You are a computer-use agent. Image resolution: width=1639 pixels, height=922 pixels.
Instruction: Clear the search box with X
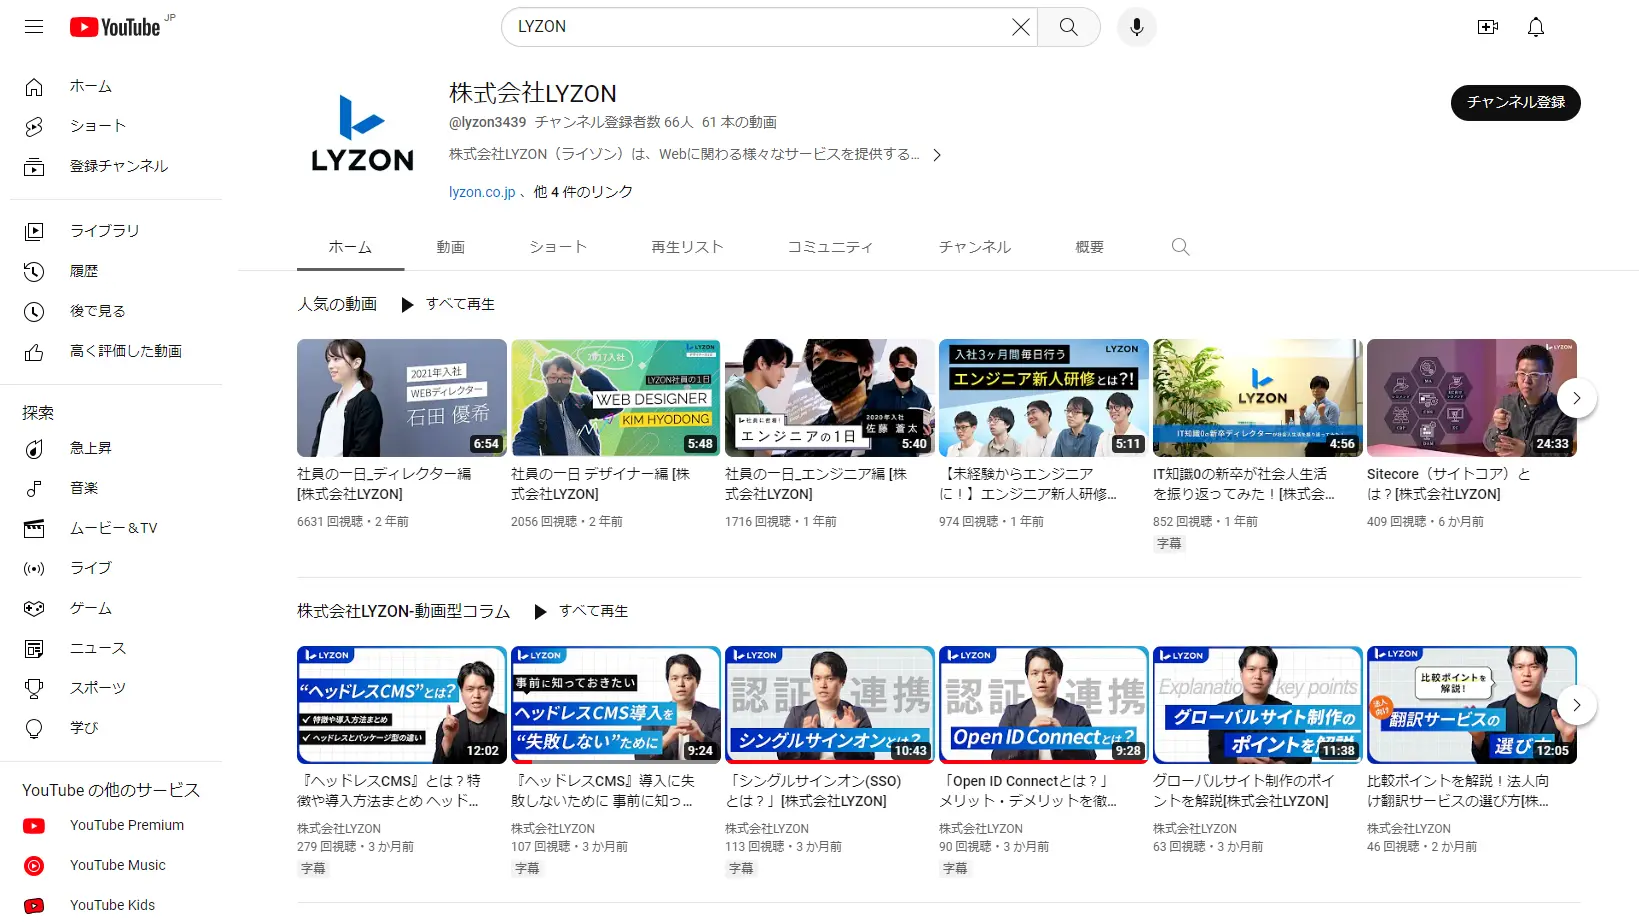(1020, 27)
